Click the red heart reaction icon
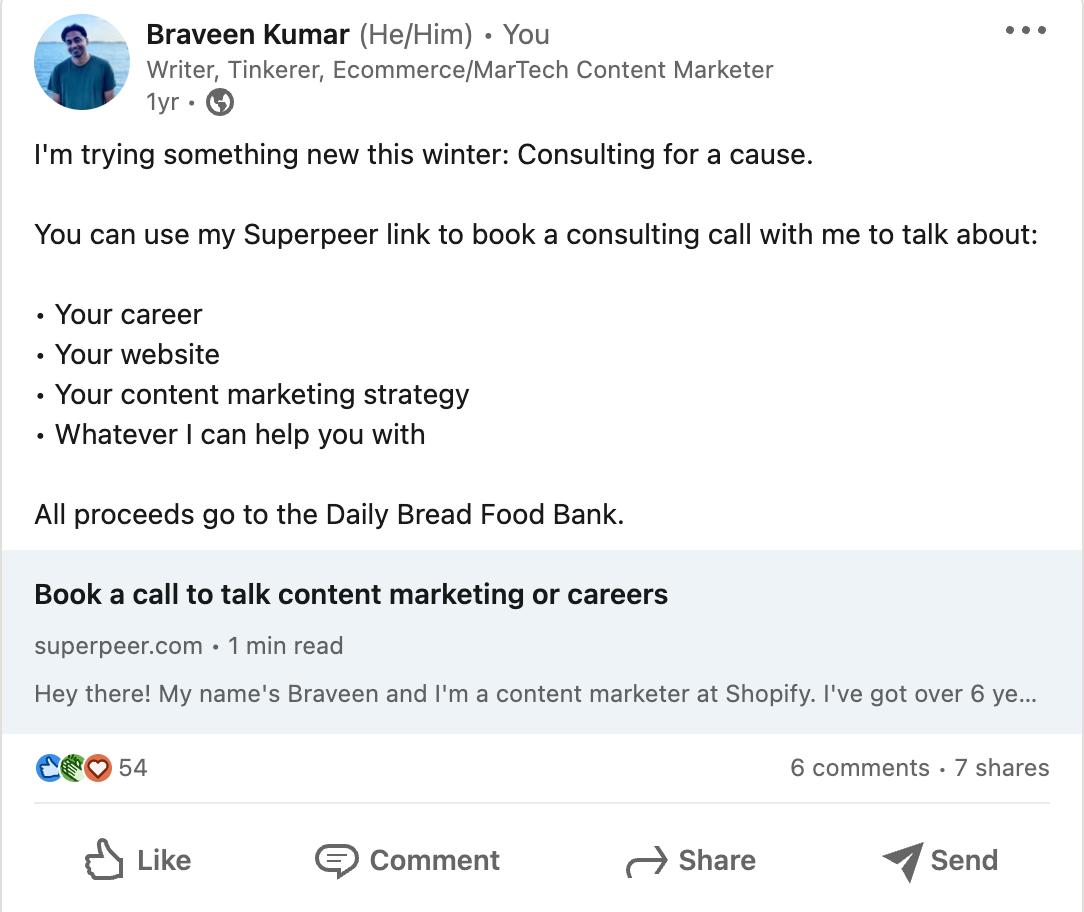1084x912 pixels. 97,768
